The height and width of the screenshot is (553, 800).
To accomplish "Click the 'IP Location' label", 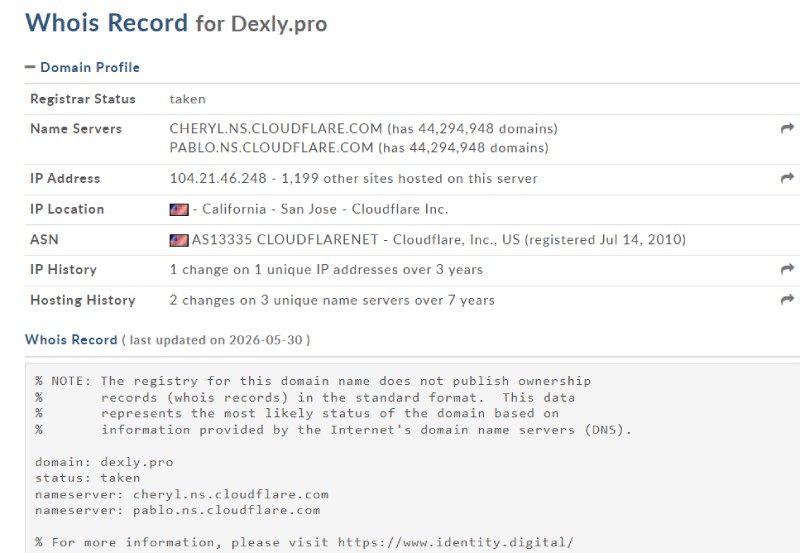I will [67, 209].
